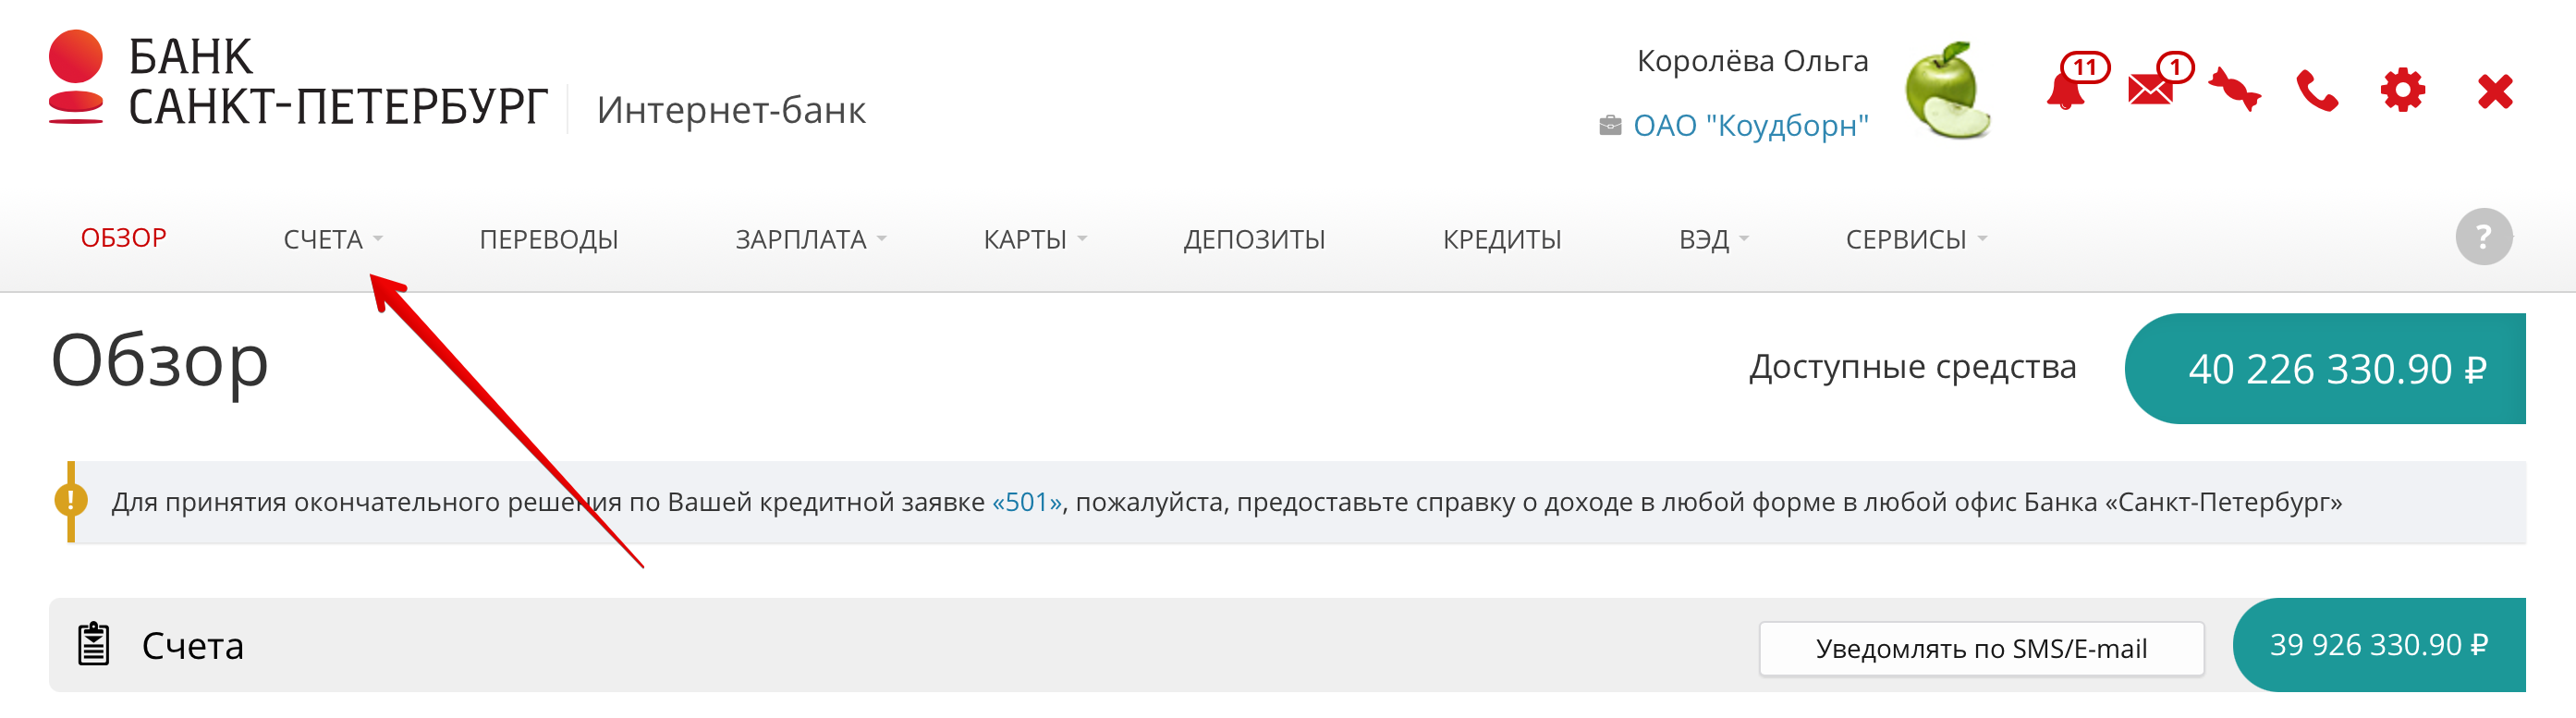Screen dimensions: 2576x718
Task: Expand the ВЭД menu dropdown
Action: click(x=1714, y=239)
